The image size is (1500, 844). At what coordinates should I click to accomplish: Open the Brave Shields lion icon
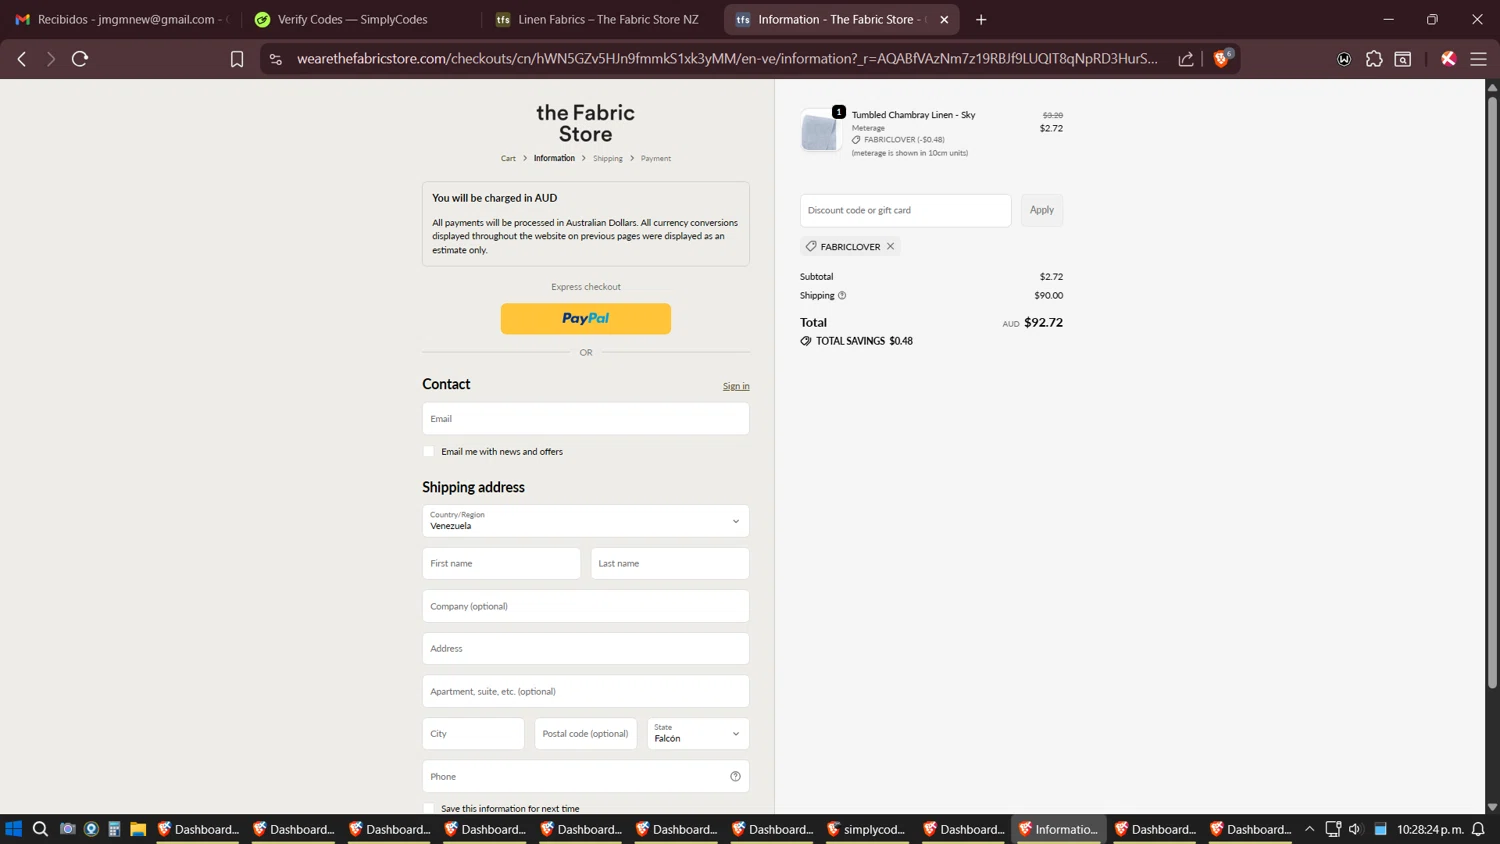coord(1221,59)
